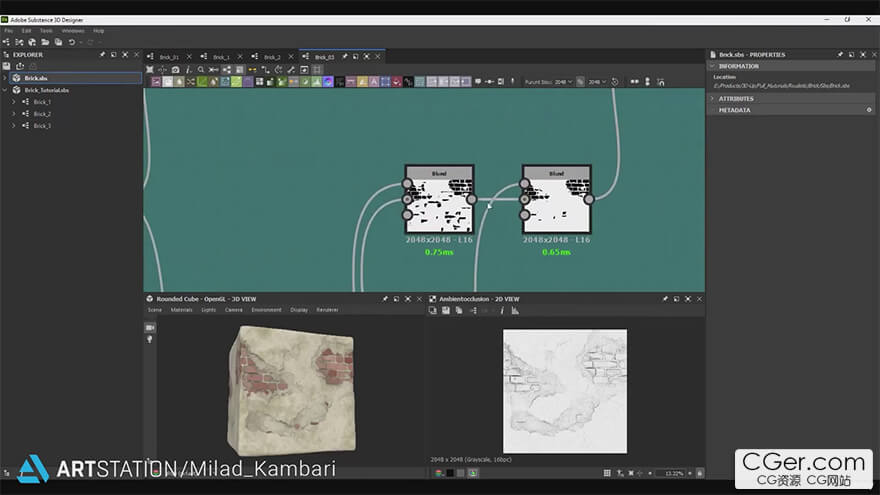880x495 pixels.
Task: Click the camera snapshot icon in graph toolbar
Action: (x=176, y=70)
